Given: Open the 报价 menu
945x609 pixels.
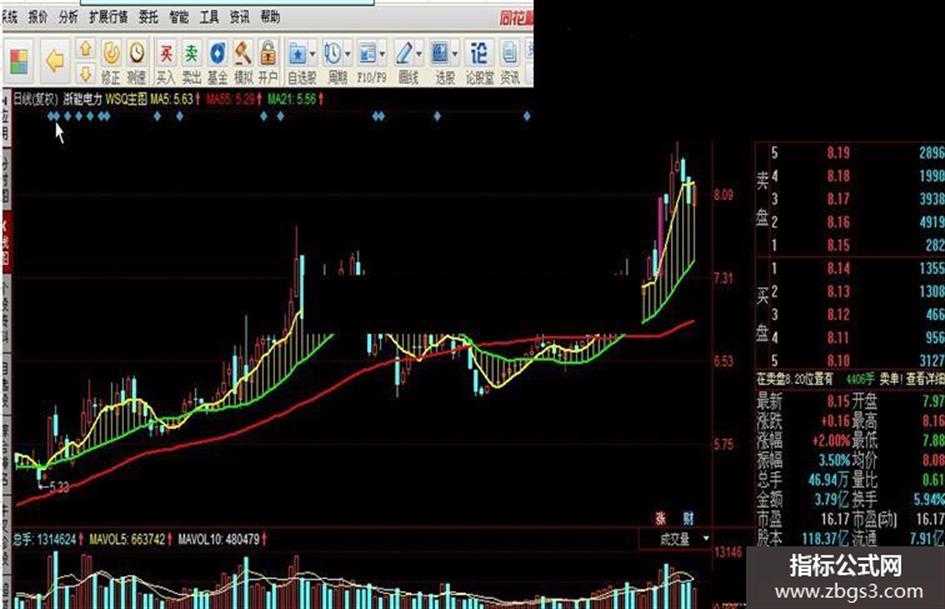Looking at the screenshot, I should click(38, 17).
